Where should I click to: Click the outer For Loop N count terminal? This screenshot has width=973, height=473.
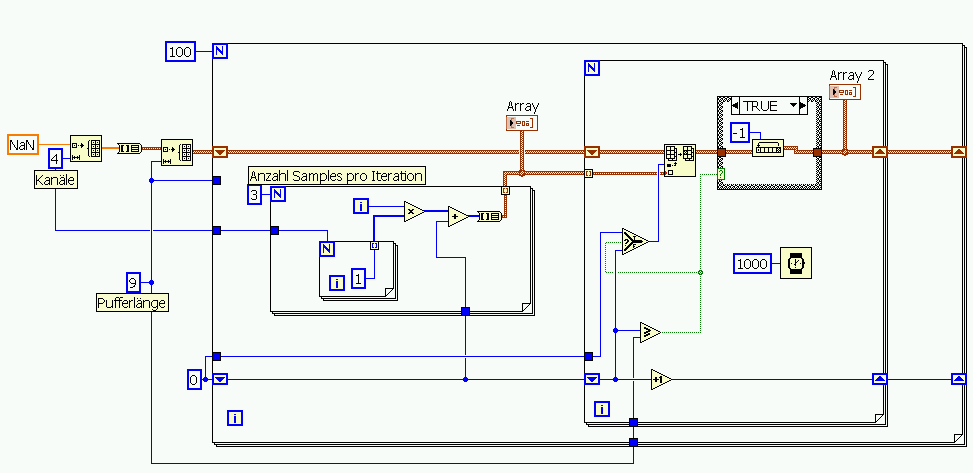coord(220,51)
